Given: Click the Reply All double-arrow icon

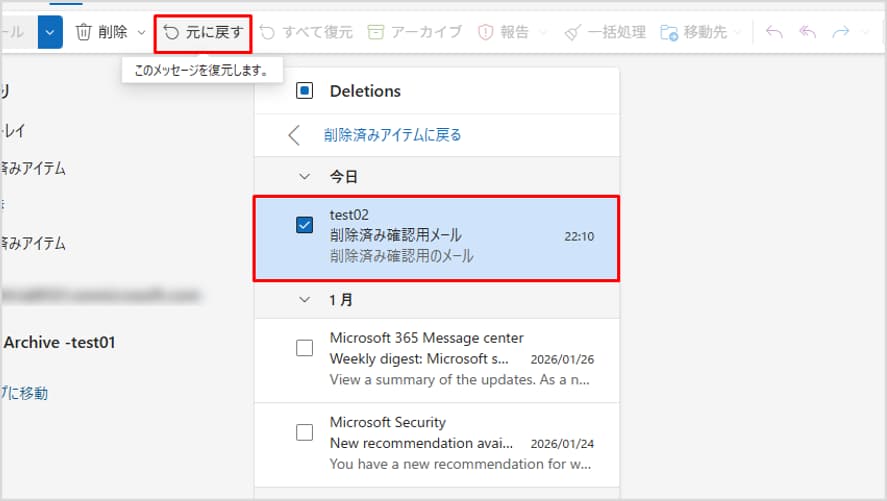Looking at the screenshot, I should 807,32.
